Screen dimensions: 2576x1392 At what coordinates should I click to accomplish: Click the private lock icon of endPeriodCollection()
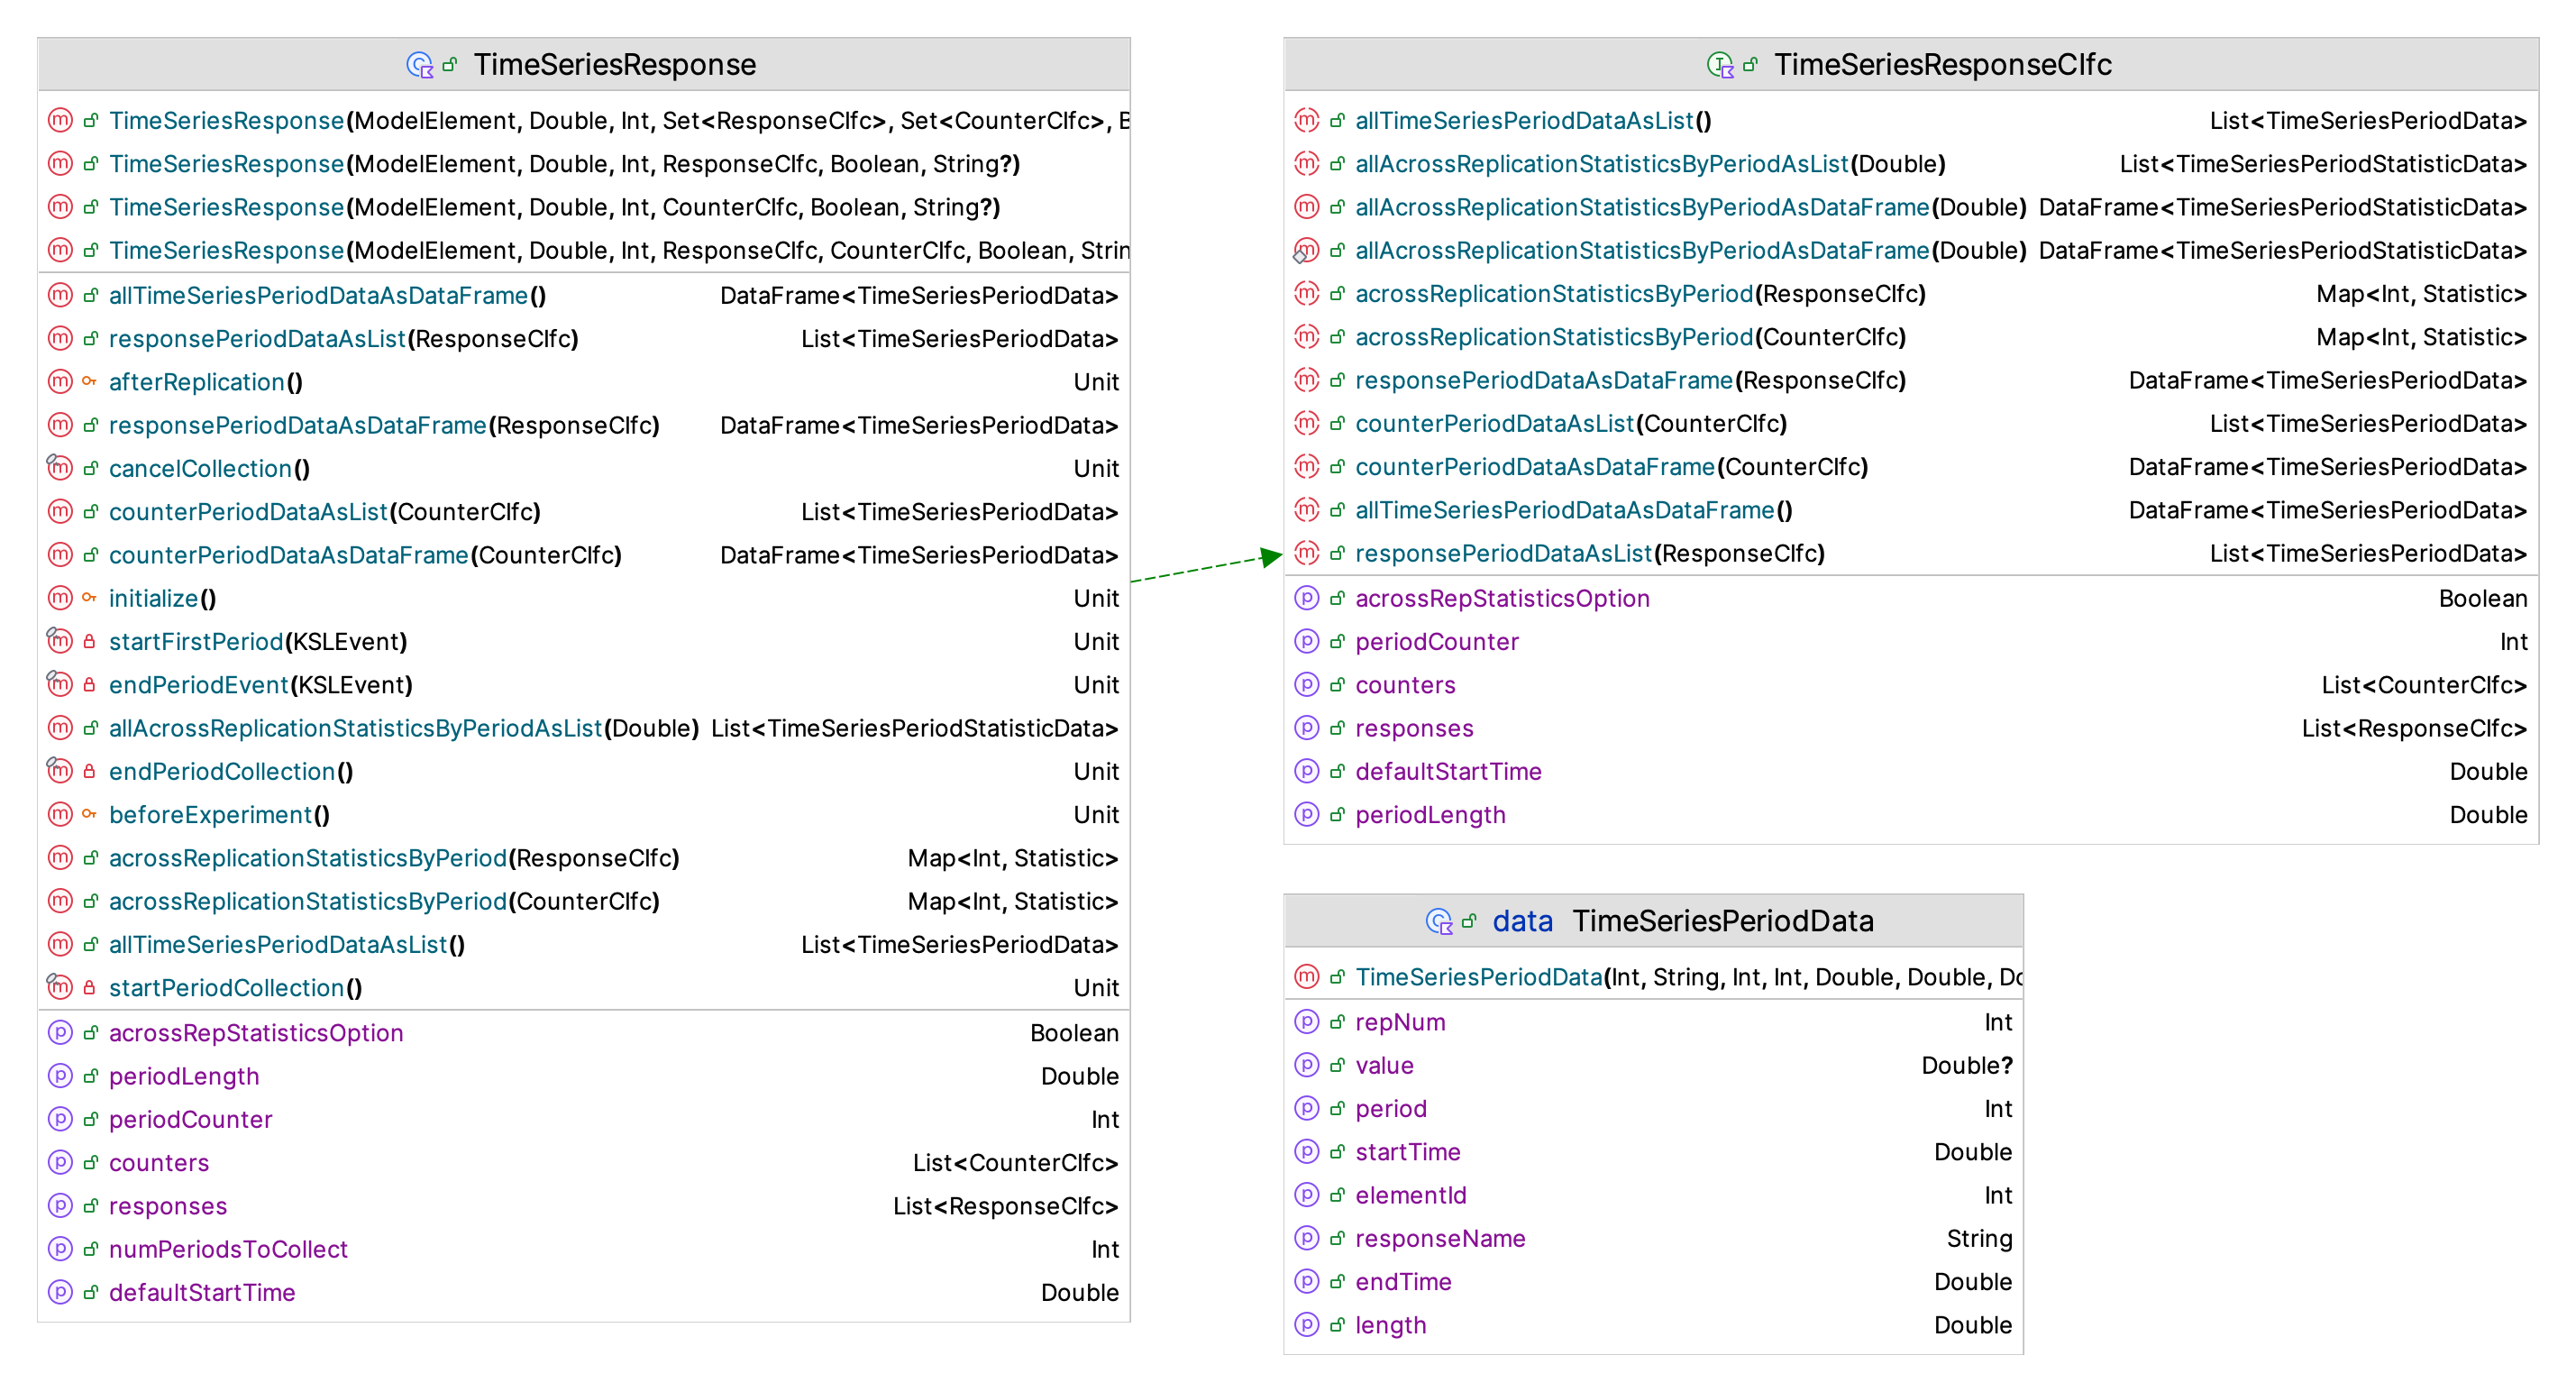tap(90, 771)
